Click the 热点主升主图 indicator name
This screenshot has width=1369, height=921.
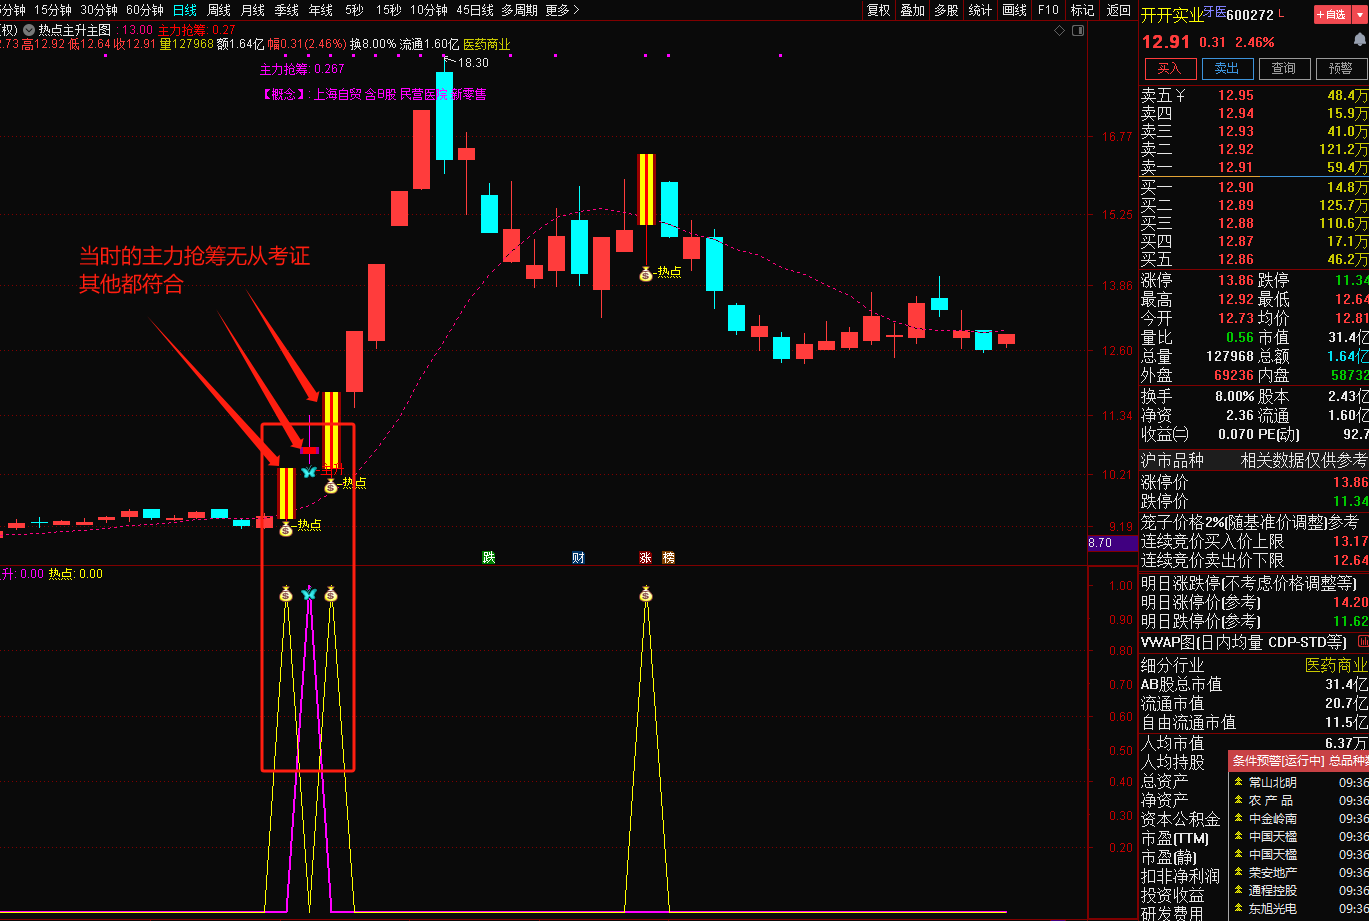[75, 30]
